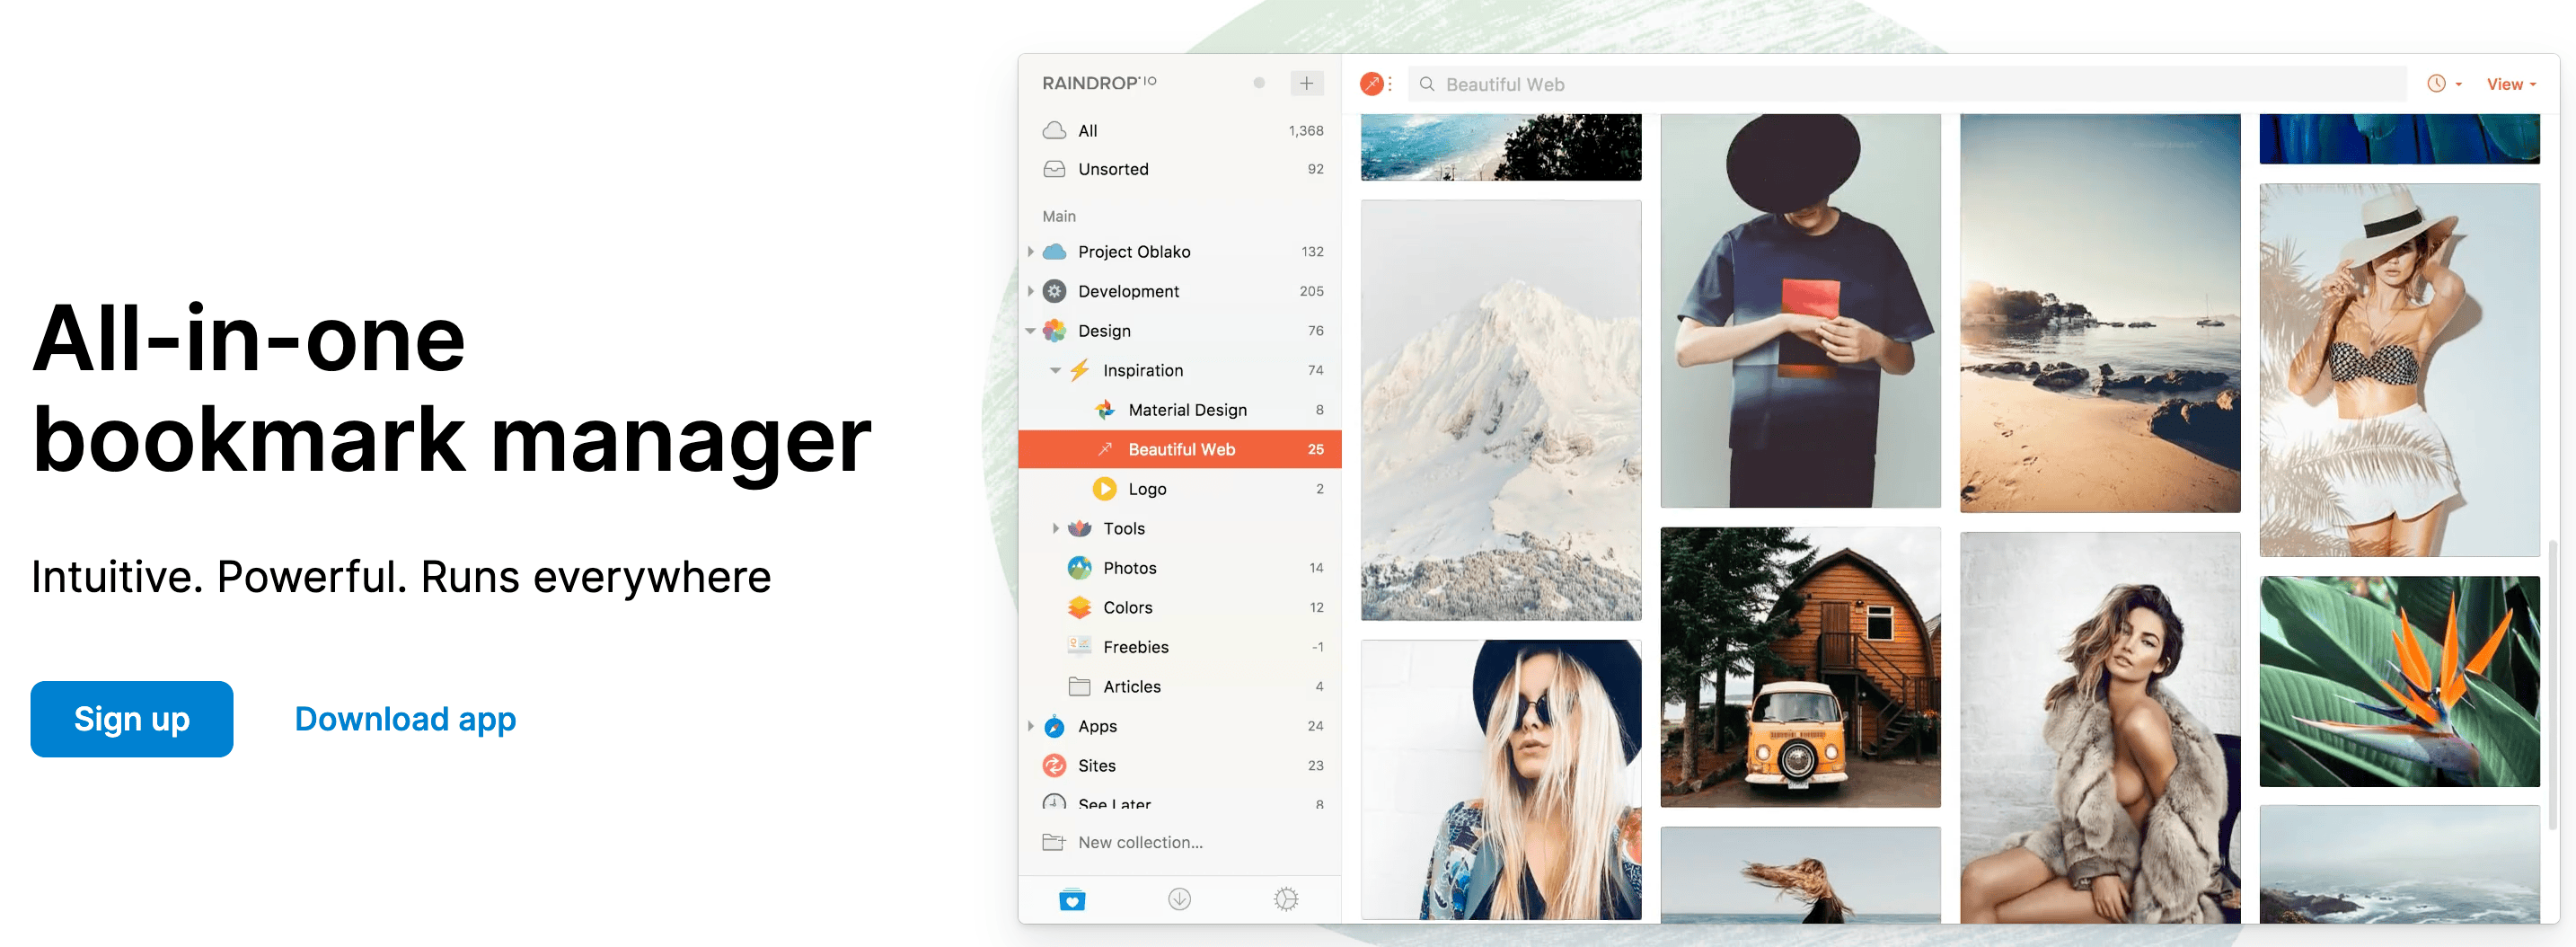Click New collection... label

click(x=1140, y=842)
